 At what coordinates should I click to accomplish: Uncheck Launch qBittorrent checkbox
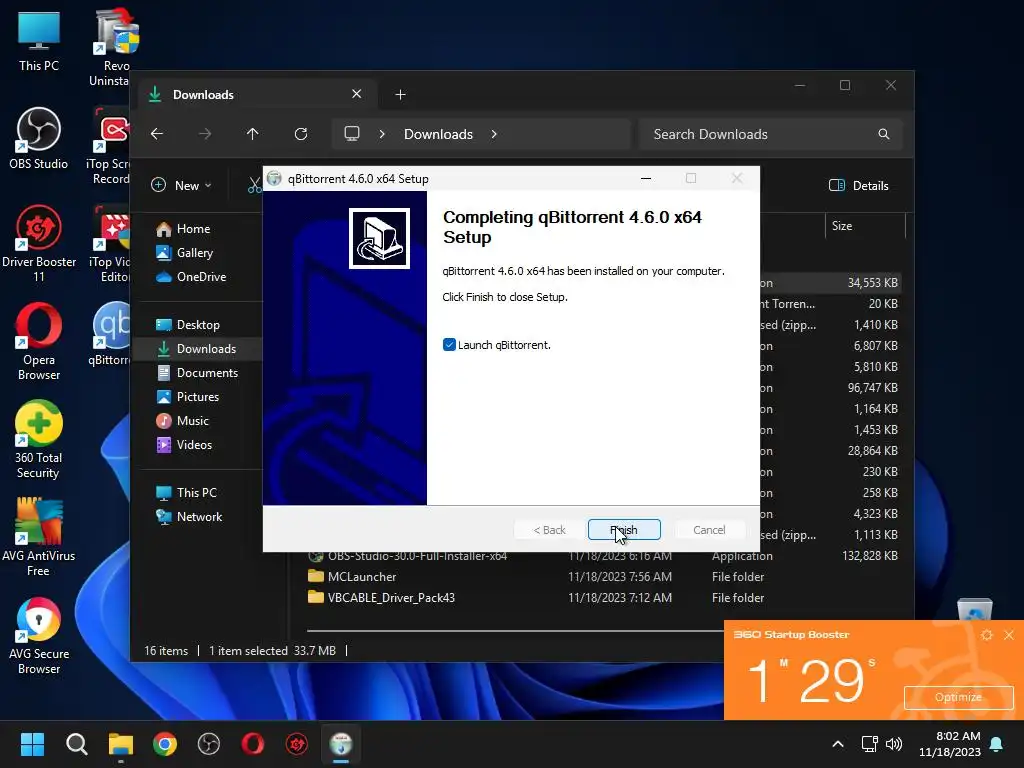[x=449, y=345]
